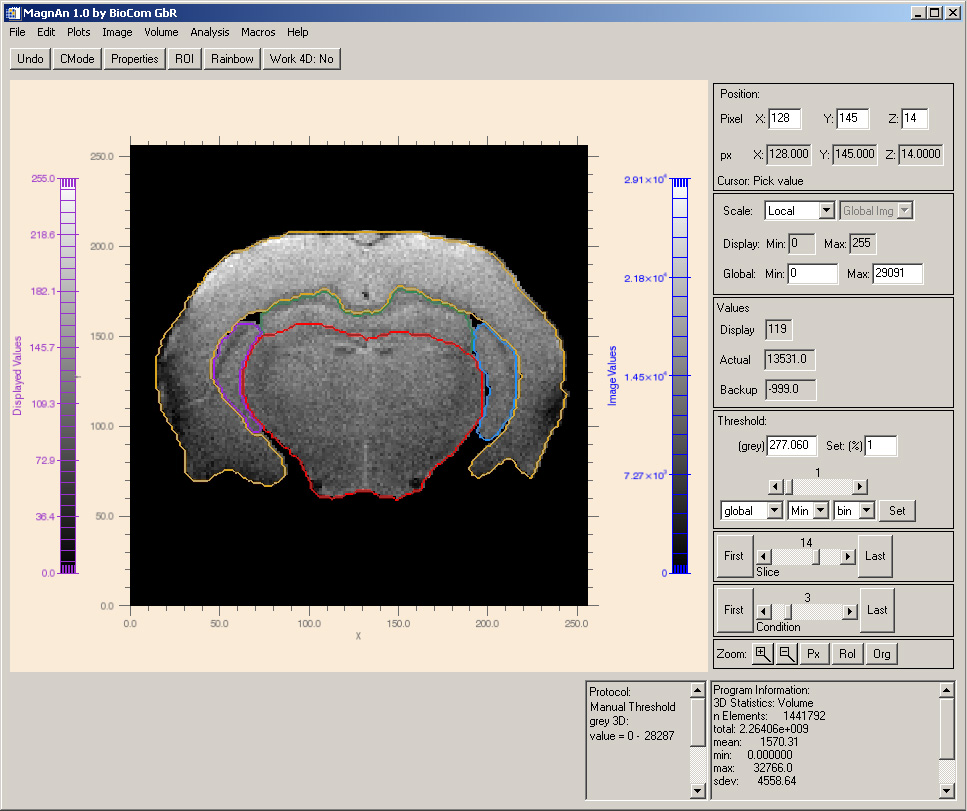Expand the threshold 'global' dropdown
Screen dimensions: 967x811
pyautogui.click(x=750, y=511)
